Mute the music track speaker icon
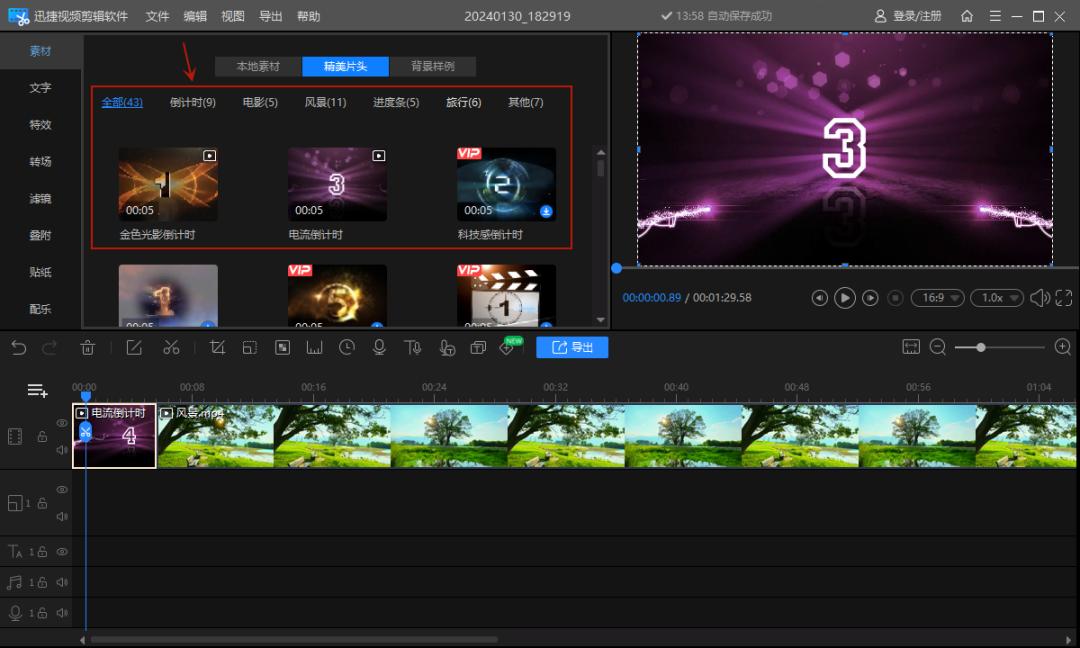The image size is (1080, 648). tap(62, 582)
